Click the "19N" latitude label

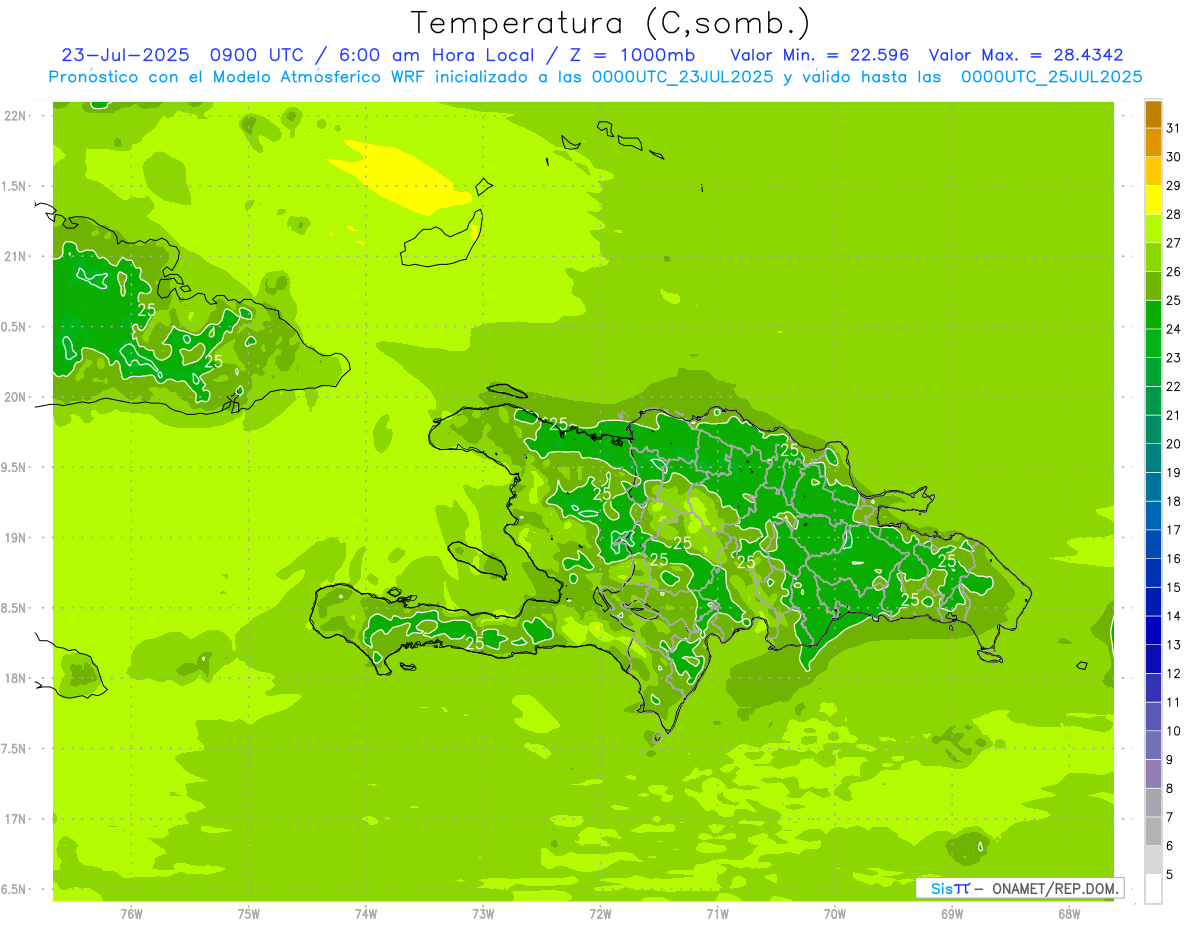14,538
